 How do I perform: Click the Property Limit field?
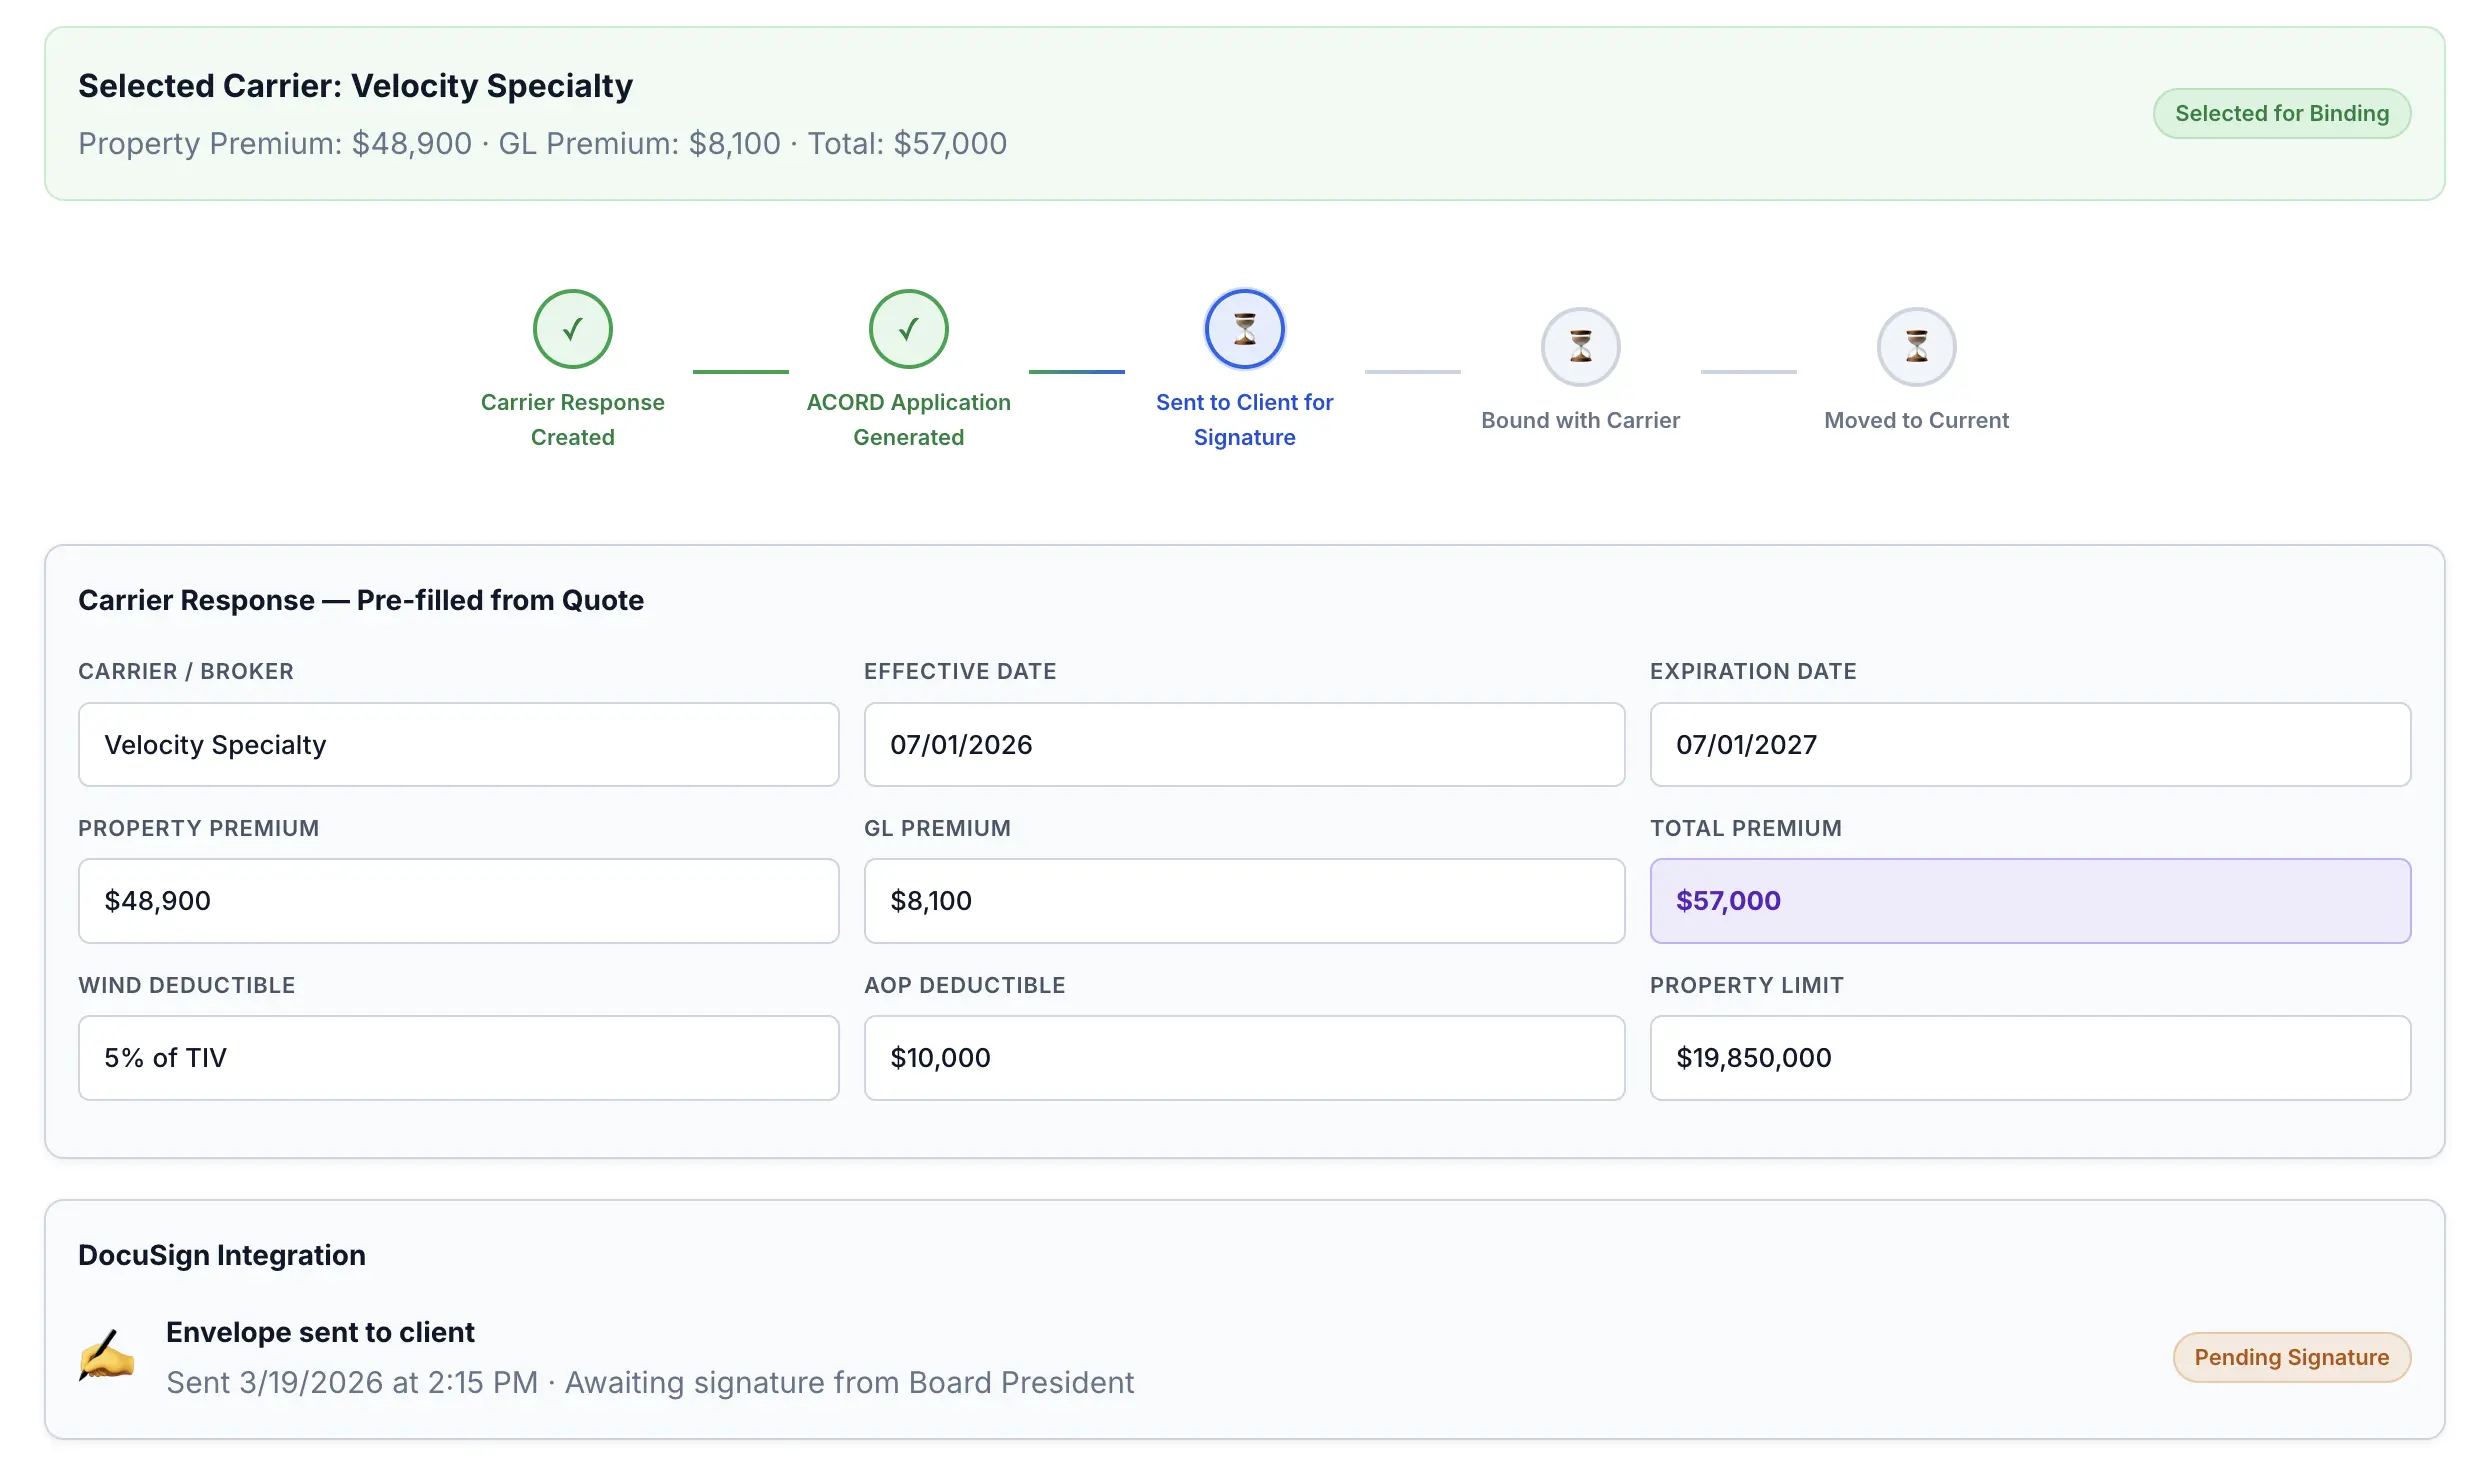[x=2030, y=1057]
